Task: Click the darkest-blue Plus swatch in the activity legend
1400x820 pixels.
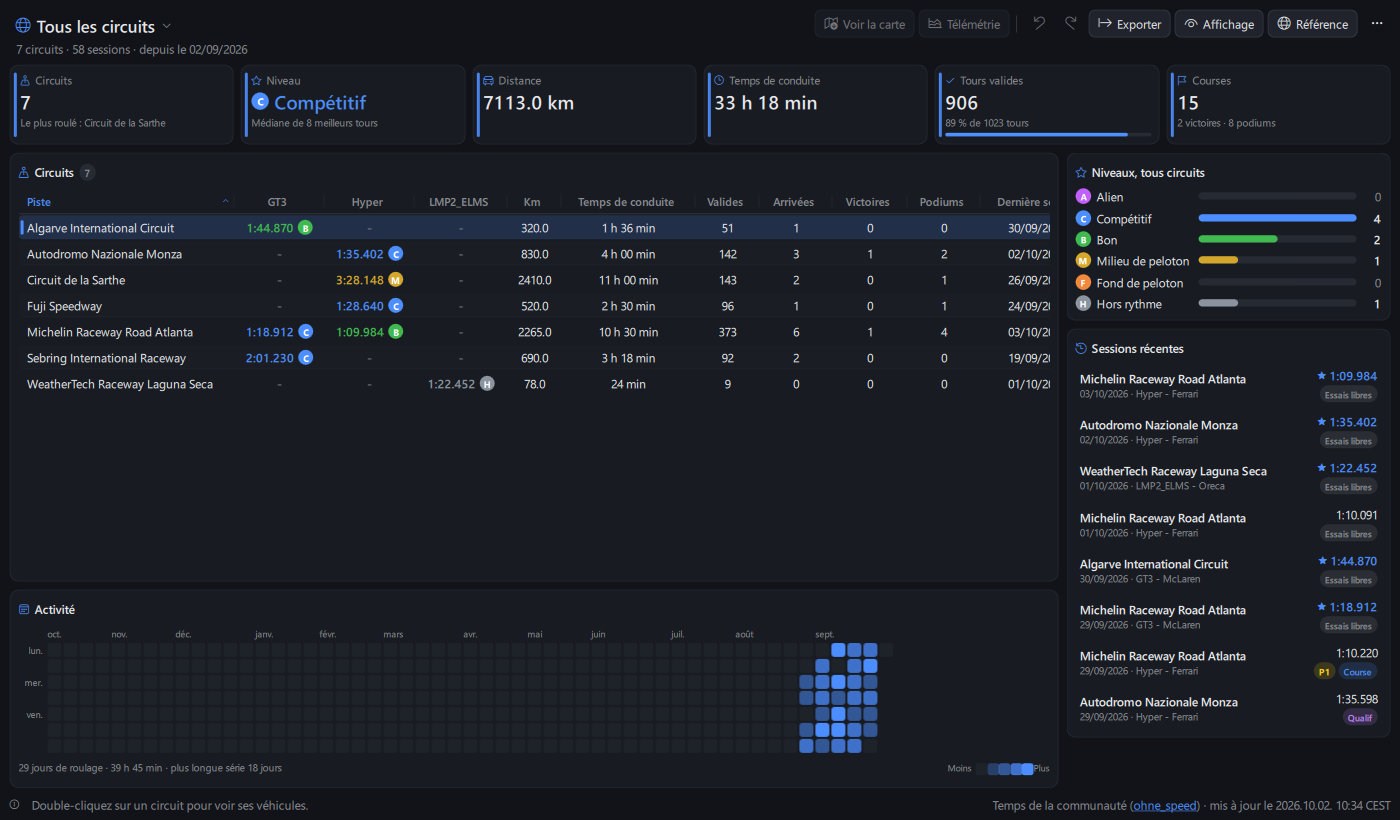Action: coord(1027,769)
